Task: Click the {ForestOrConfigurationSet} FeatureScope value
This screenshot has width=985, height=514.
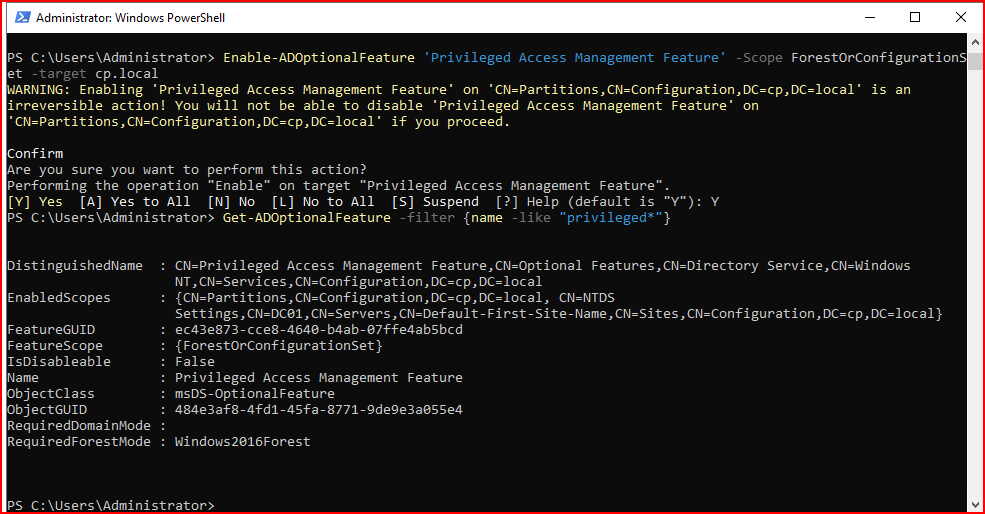Action: [278, 346]
